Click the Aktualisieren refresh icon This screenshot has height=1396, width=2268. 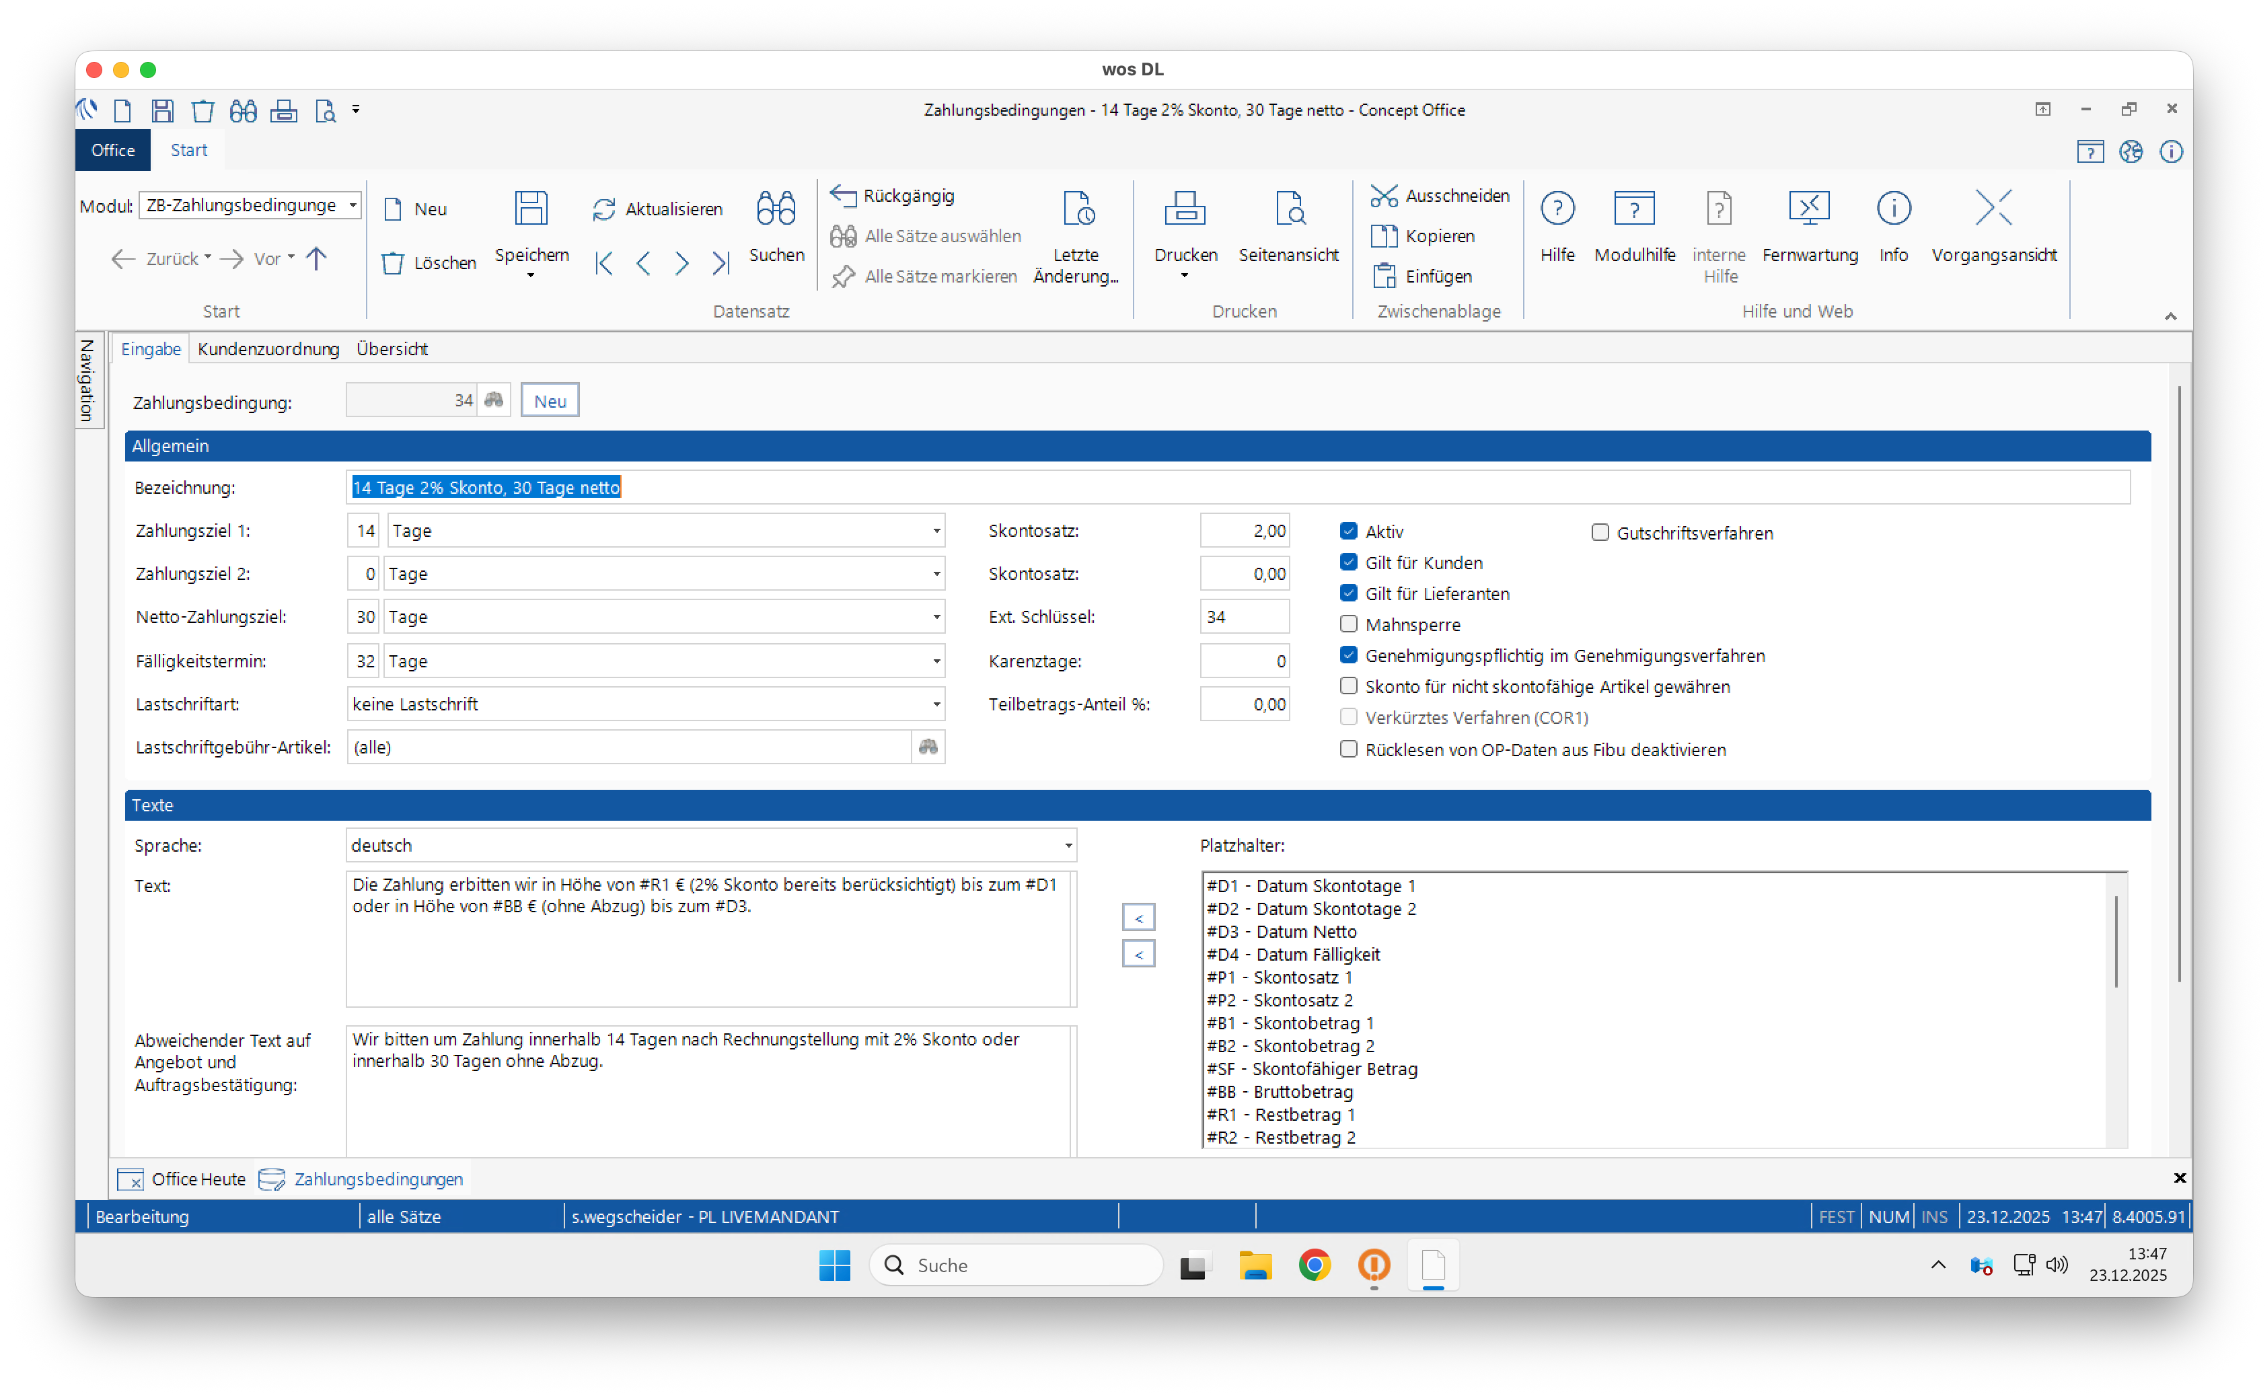pyautogui.click(x=603, y=209)
